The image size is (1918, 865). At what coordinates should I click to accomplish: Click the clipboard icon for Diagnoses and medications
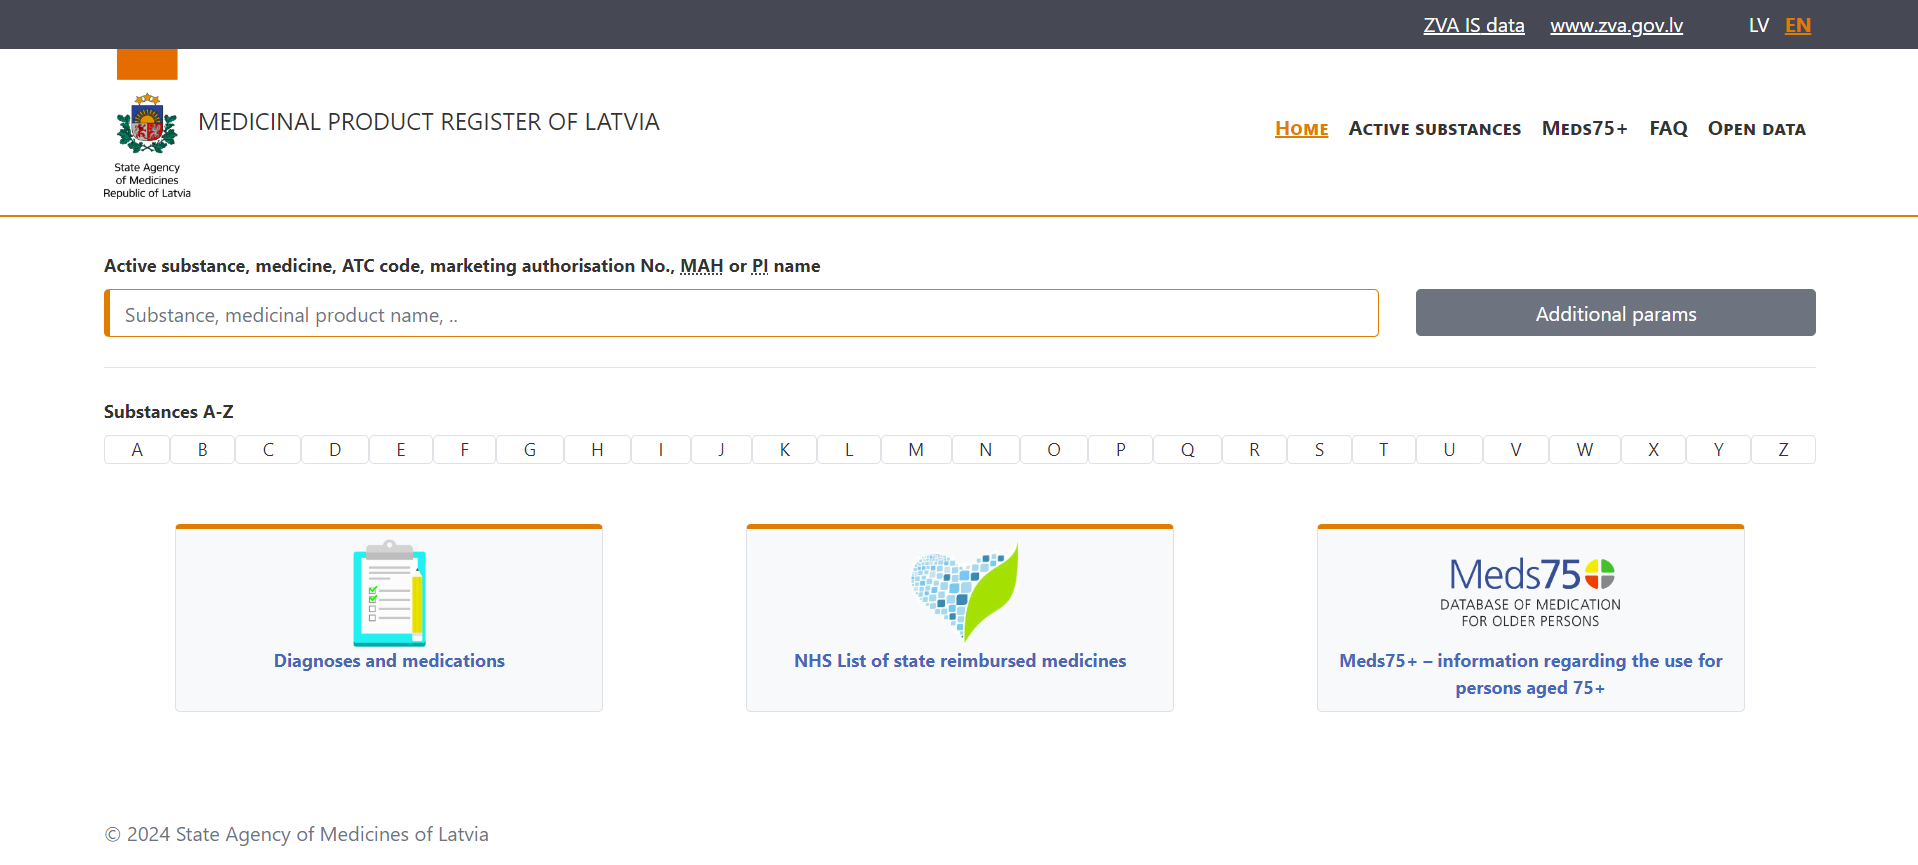[x=389, y=593]
